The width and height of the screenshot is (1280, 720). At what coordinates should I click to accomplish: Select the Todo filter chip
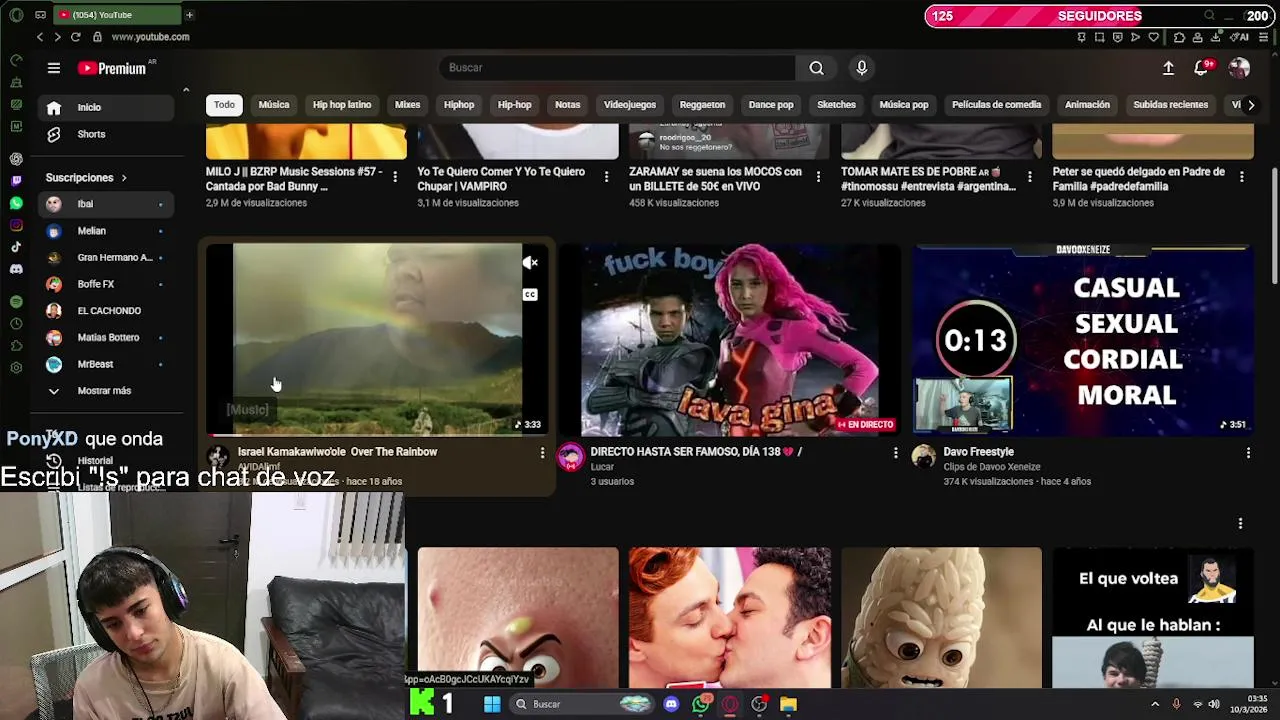(x=224, y=105)
